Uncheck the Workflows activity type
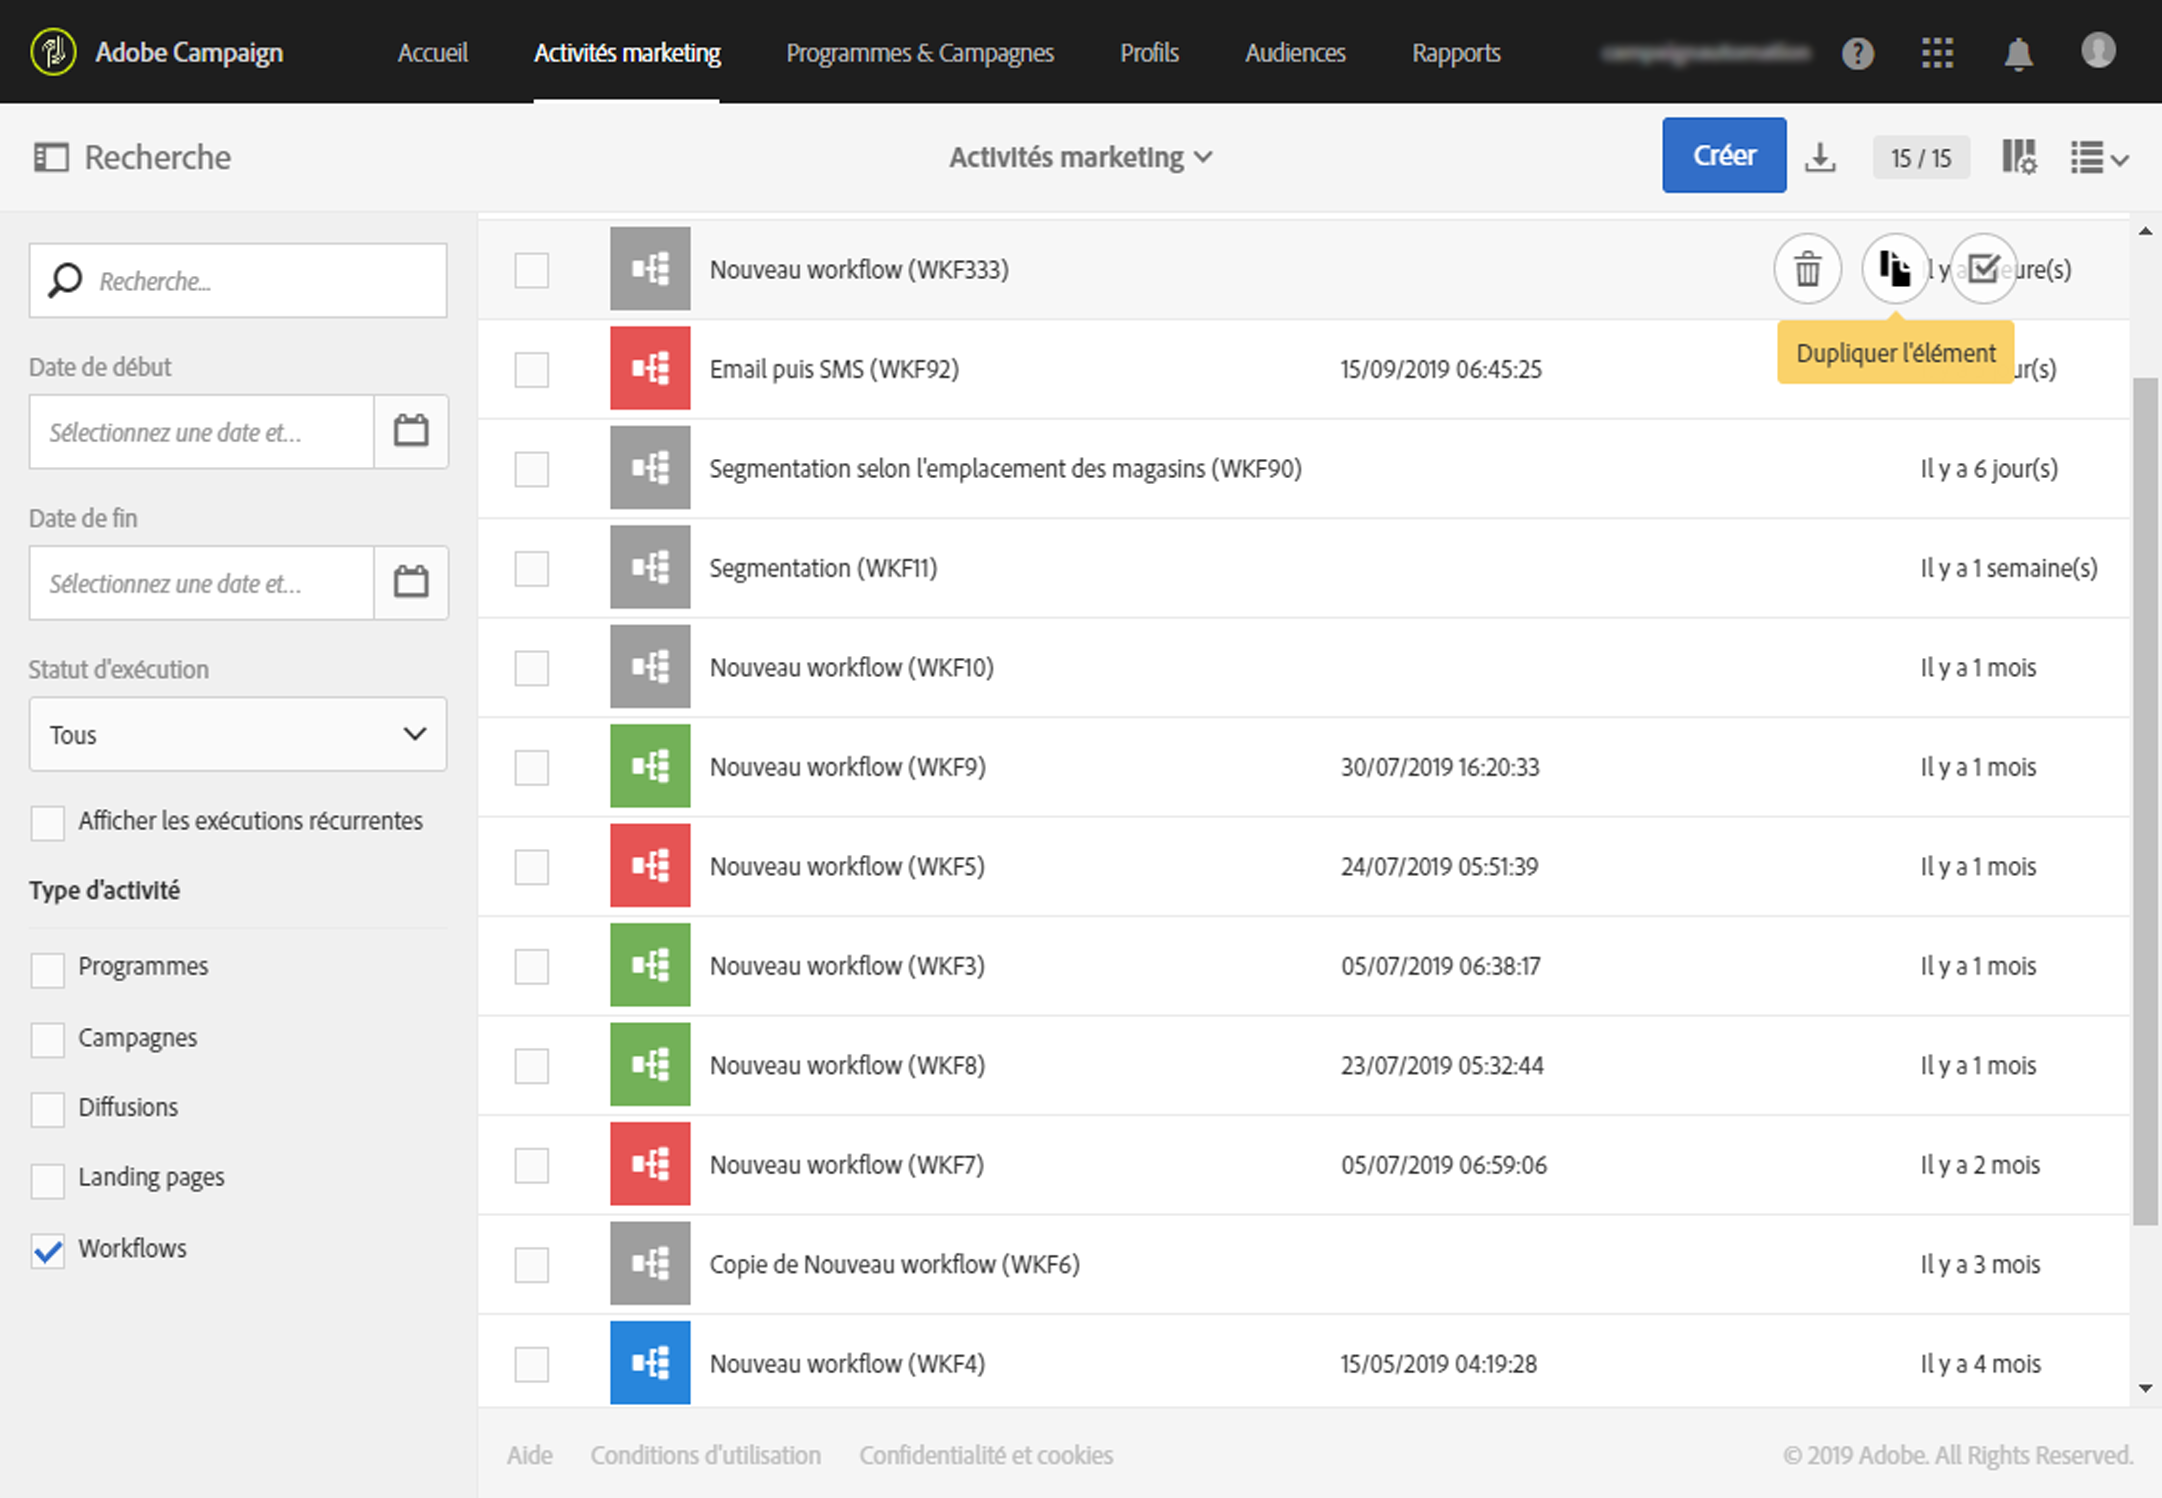Screen dimensions: 2162x1498 [x=48, y=1250]
